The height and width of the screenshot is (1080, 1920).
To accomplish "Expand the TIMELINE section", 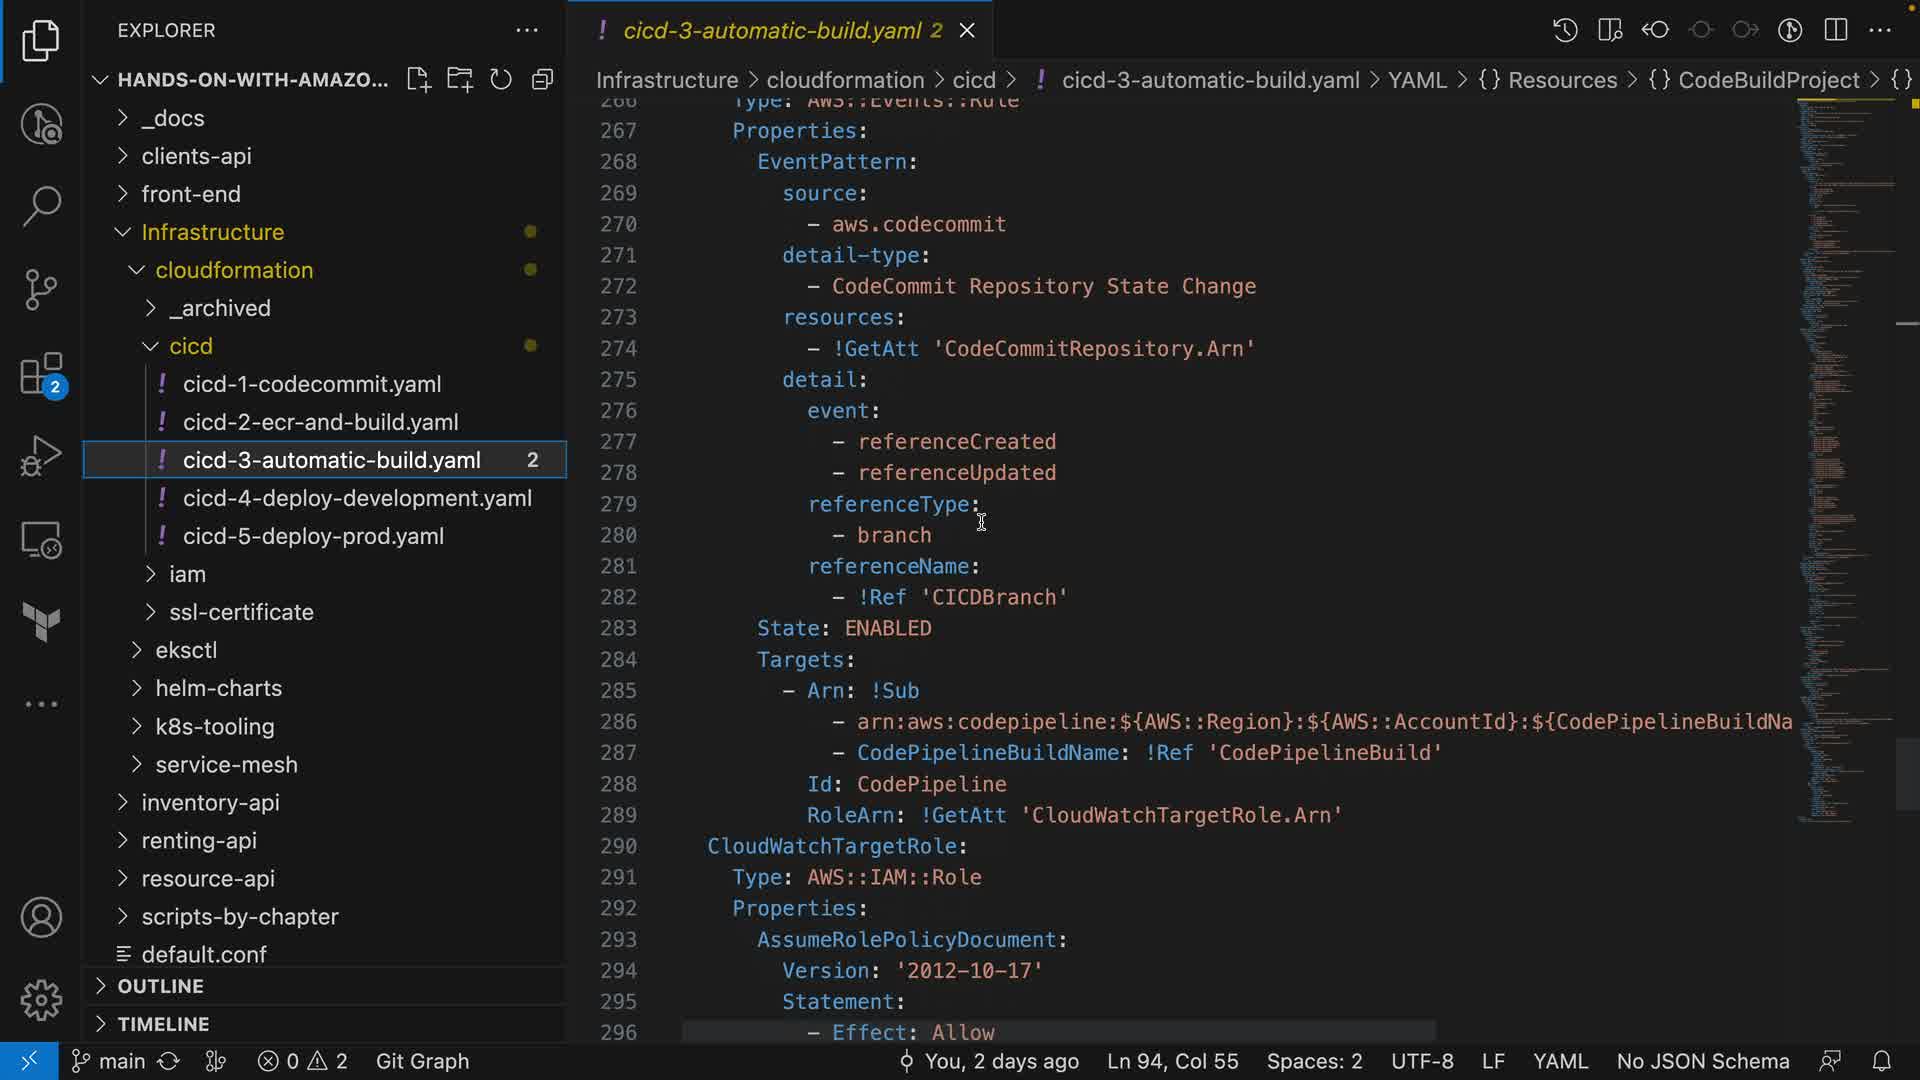I will tap(163, 1024).
